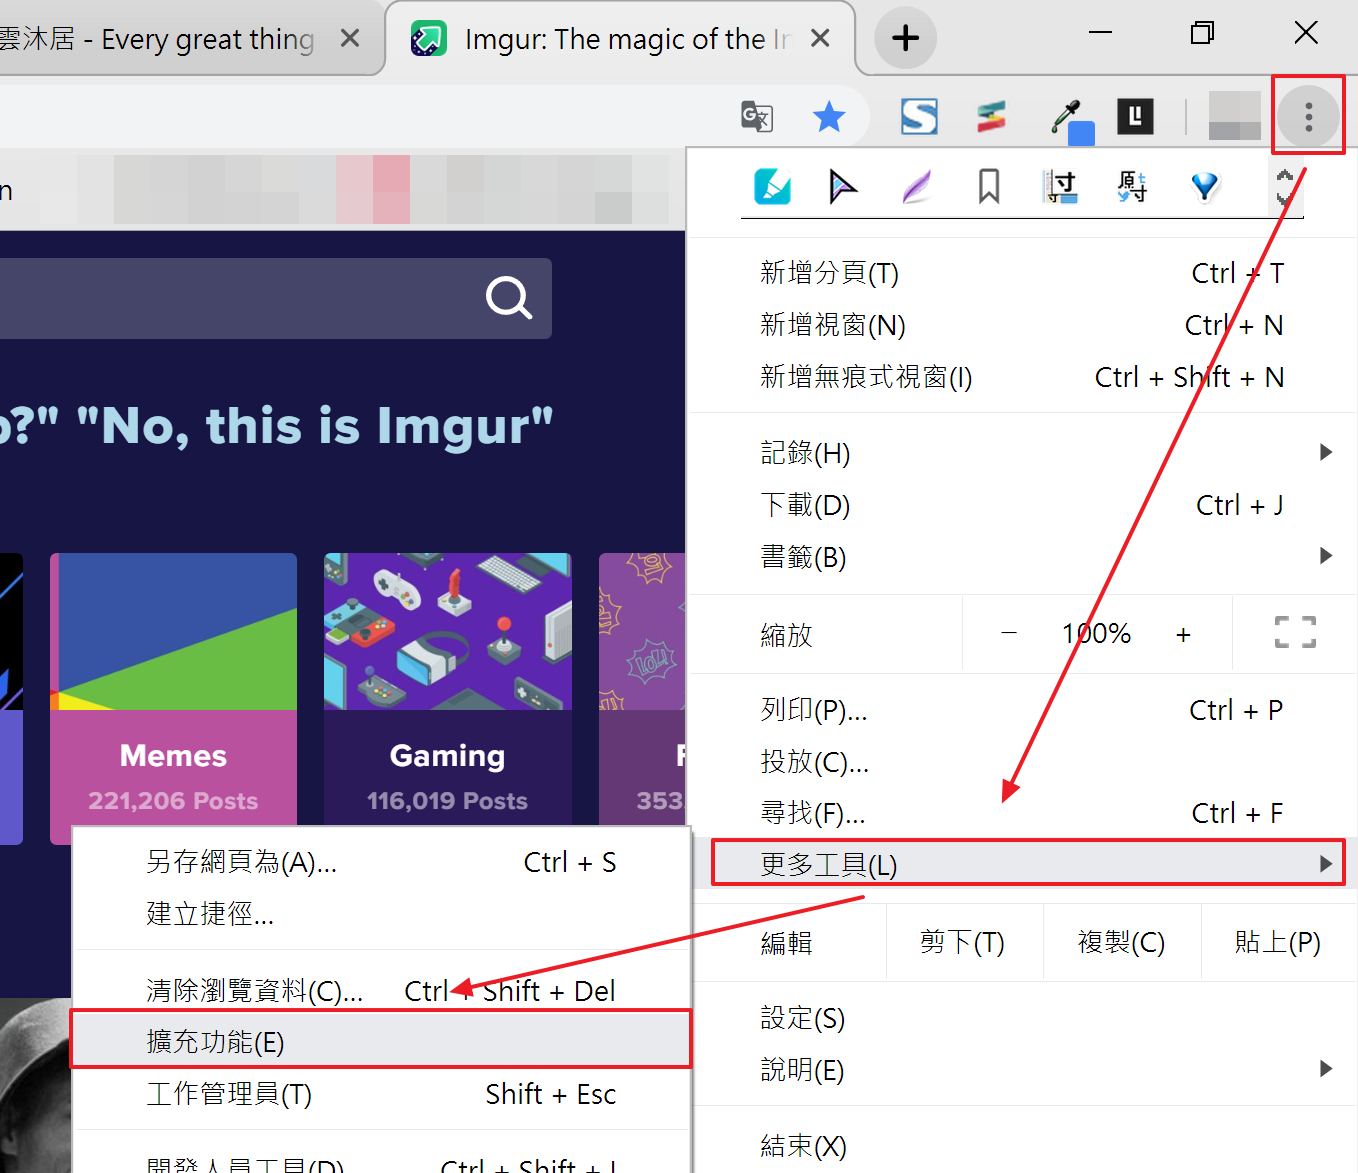This screenshot has height=1173, width=1358.
Task: Increase zoom with the plus button
Action: [x=1183, y=634]
